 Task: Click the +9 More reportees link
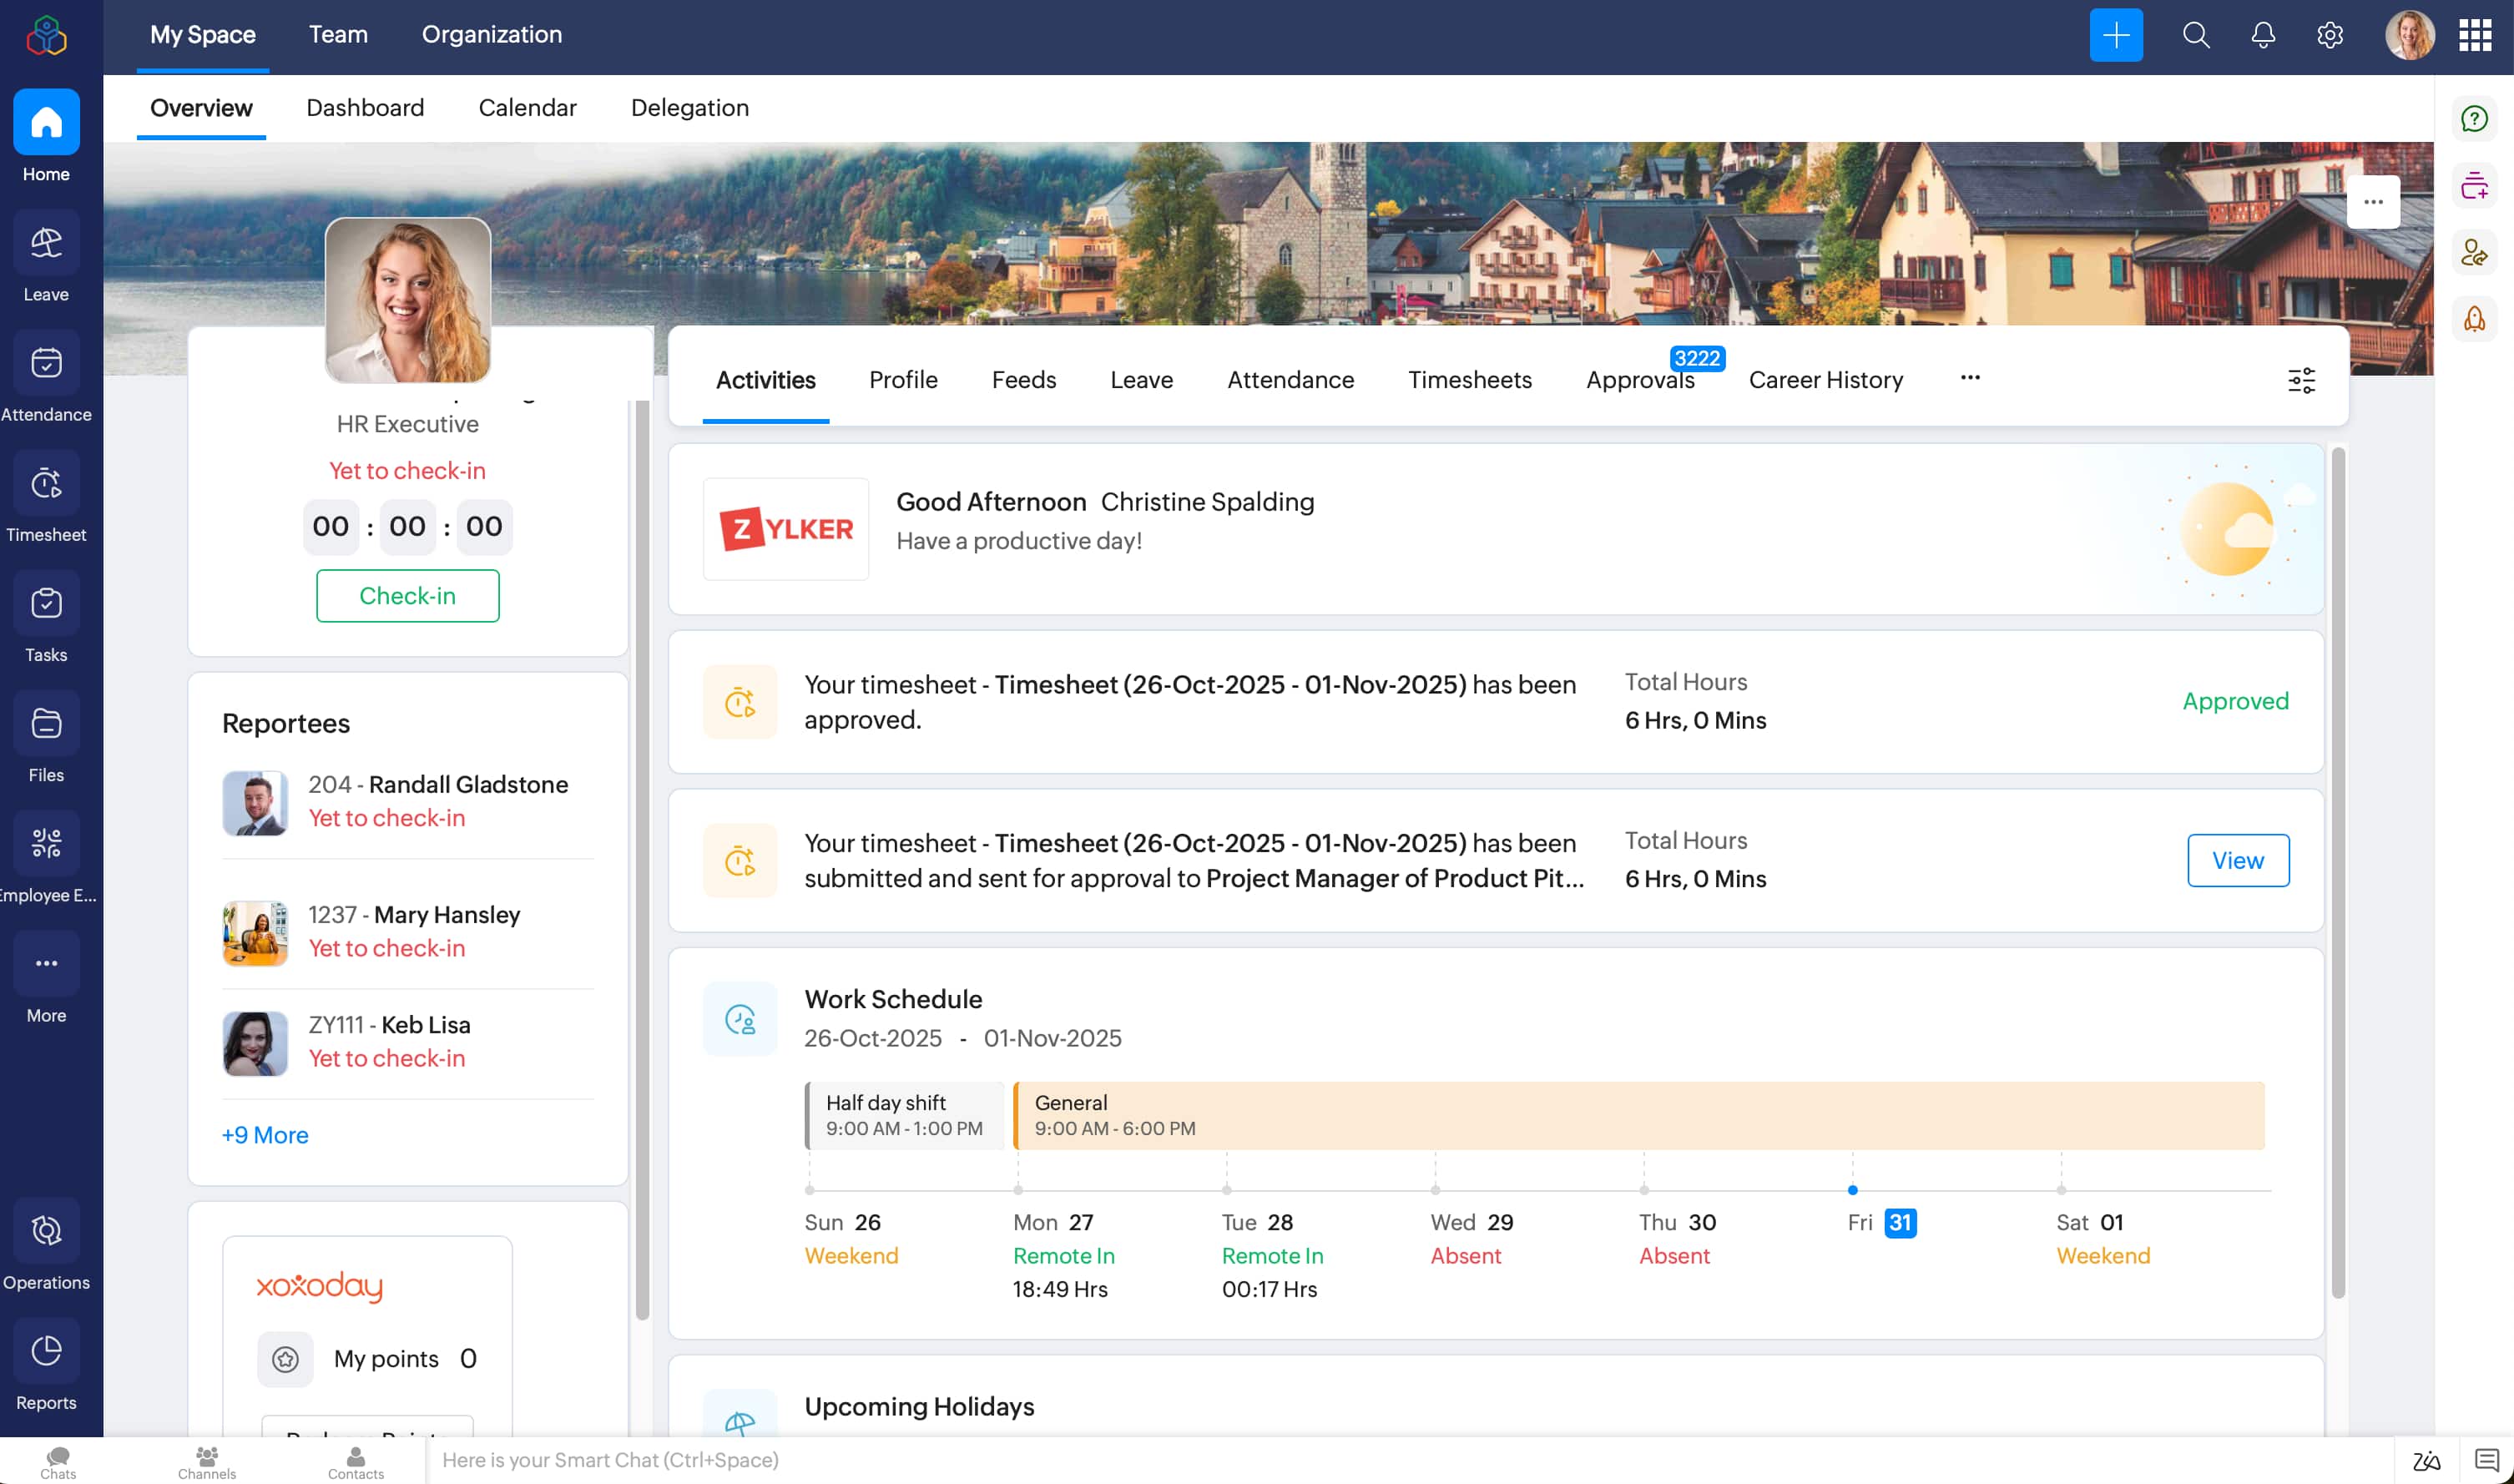(x=265, y=1135)
